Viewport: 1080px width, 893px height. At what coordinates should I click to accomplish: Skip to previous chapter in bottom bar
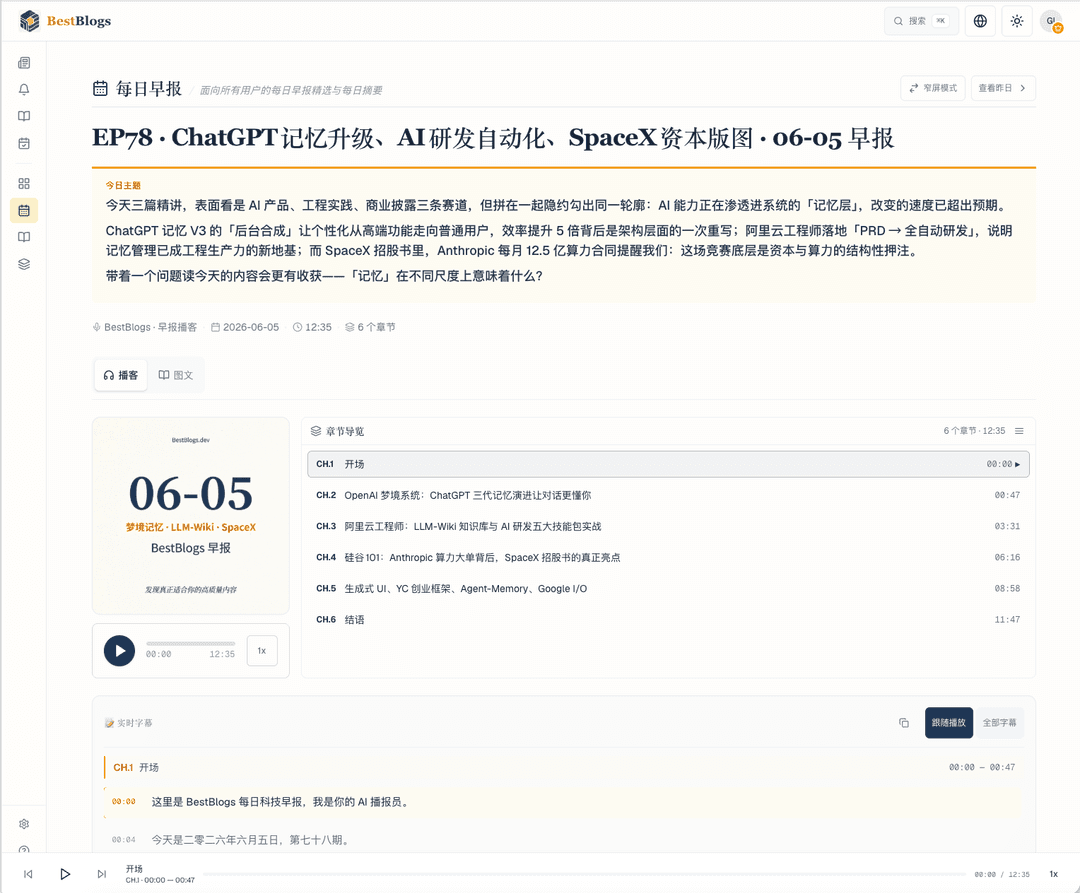pyautogui.click(x=28, y=874)
